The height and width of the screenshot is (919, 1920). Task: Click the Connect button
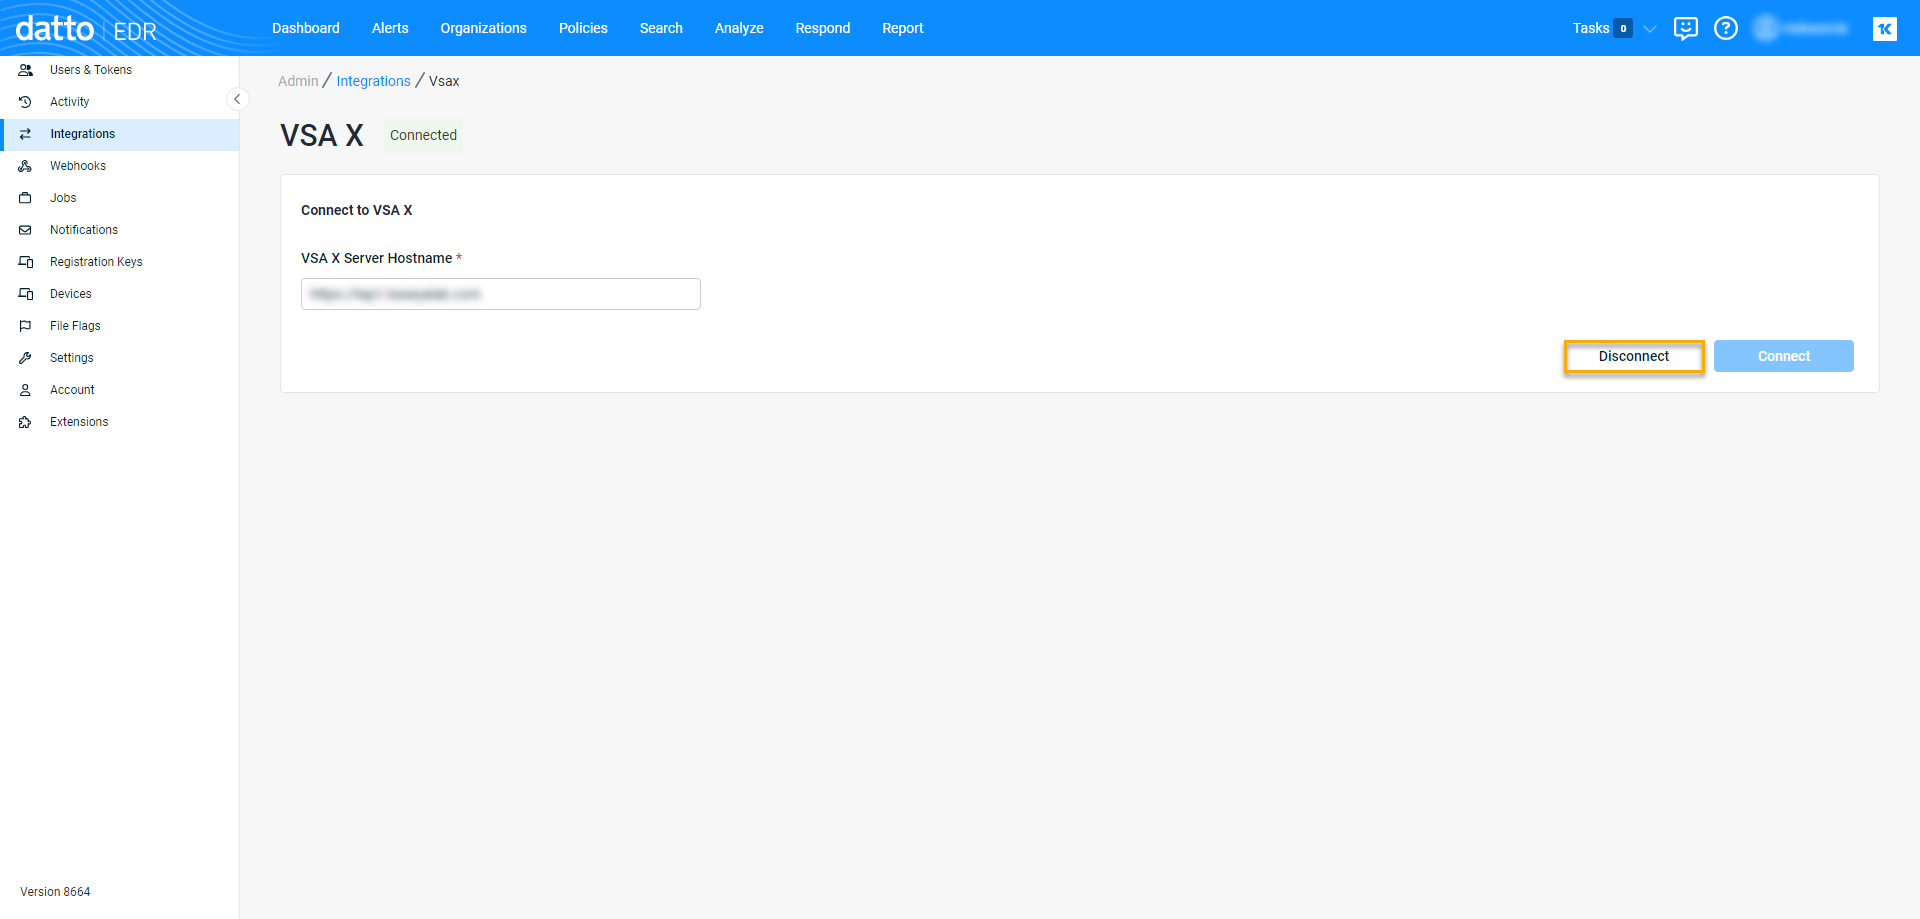click(1784, 356)
